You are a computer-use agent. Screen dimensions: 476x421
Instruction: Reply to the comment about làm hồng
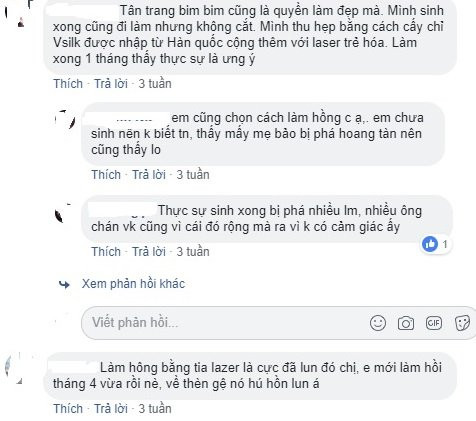[x=149, y=174]
